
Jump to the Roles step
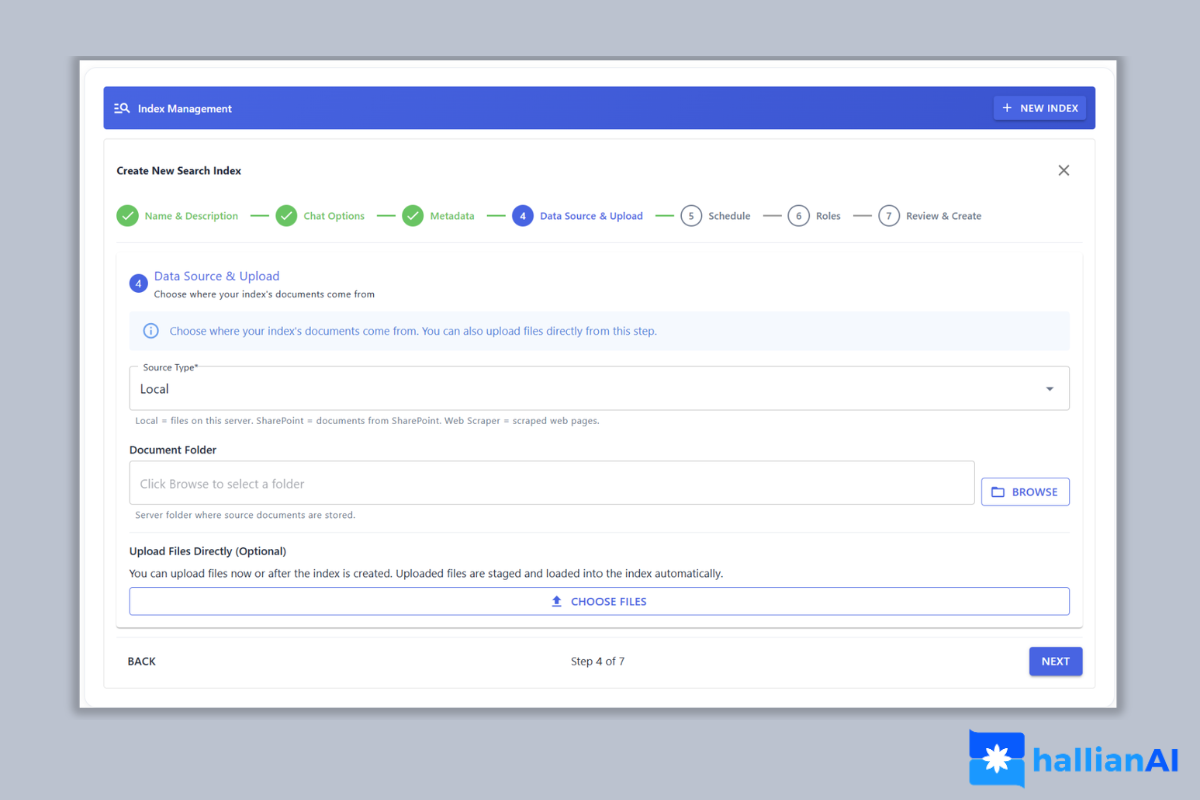coord(828,216)
